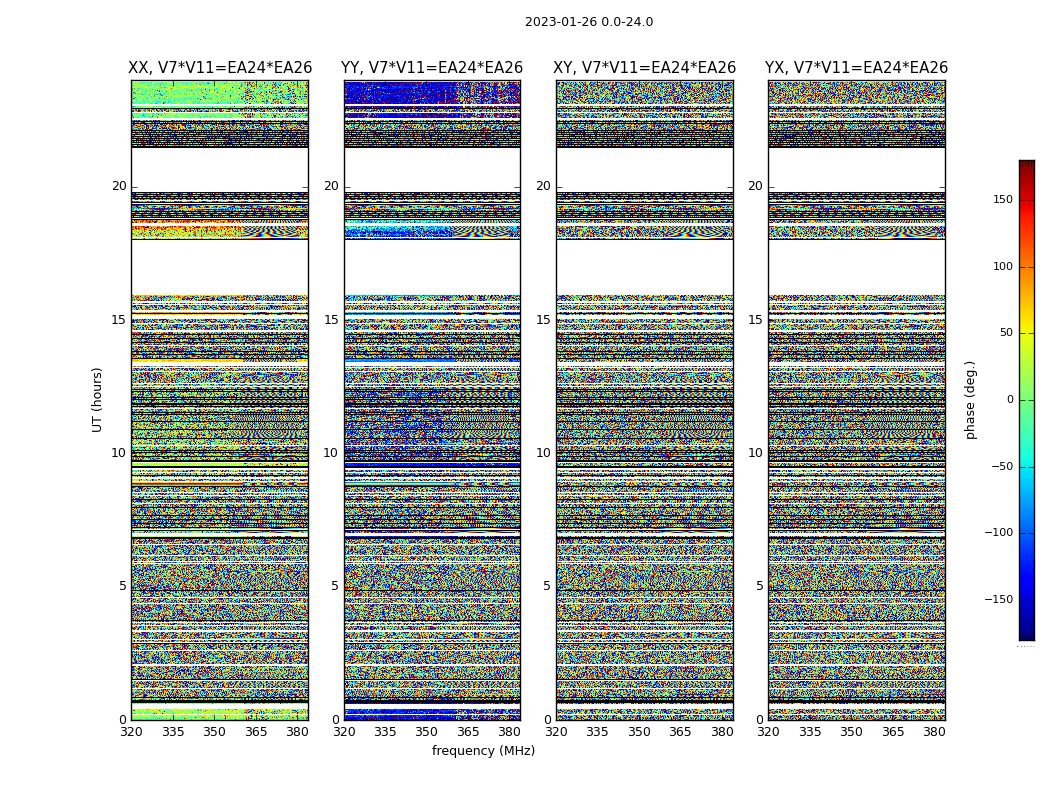Select the YY, V7*V11=EA24*EA26 panel title

(x=432, y=68)
